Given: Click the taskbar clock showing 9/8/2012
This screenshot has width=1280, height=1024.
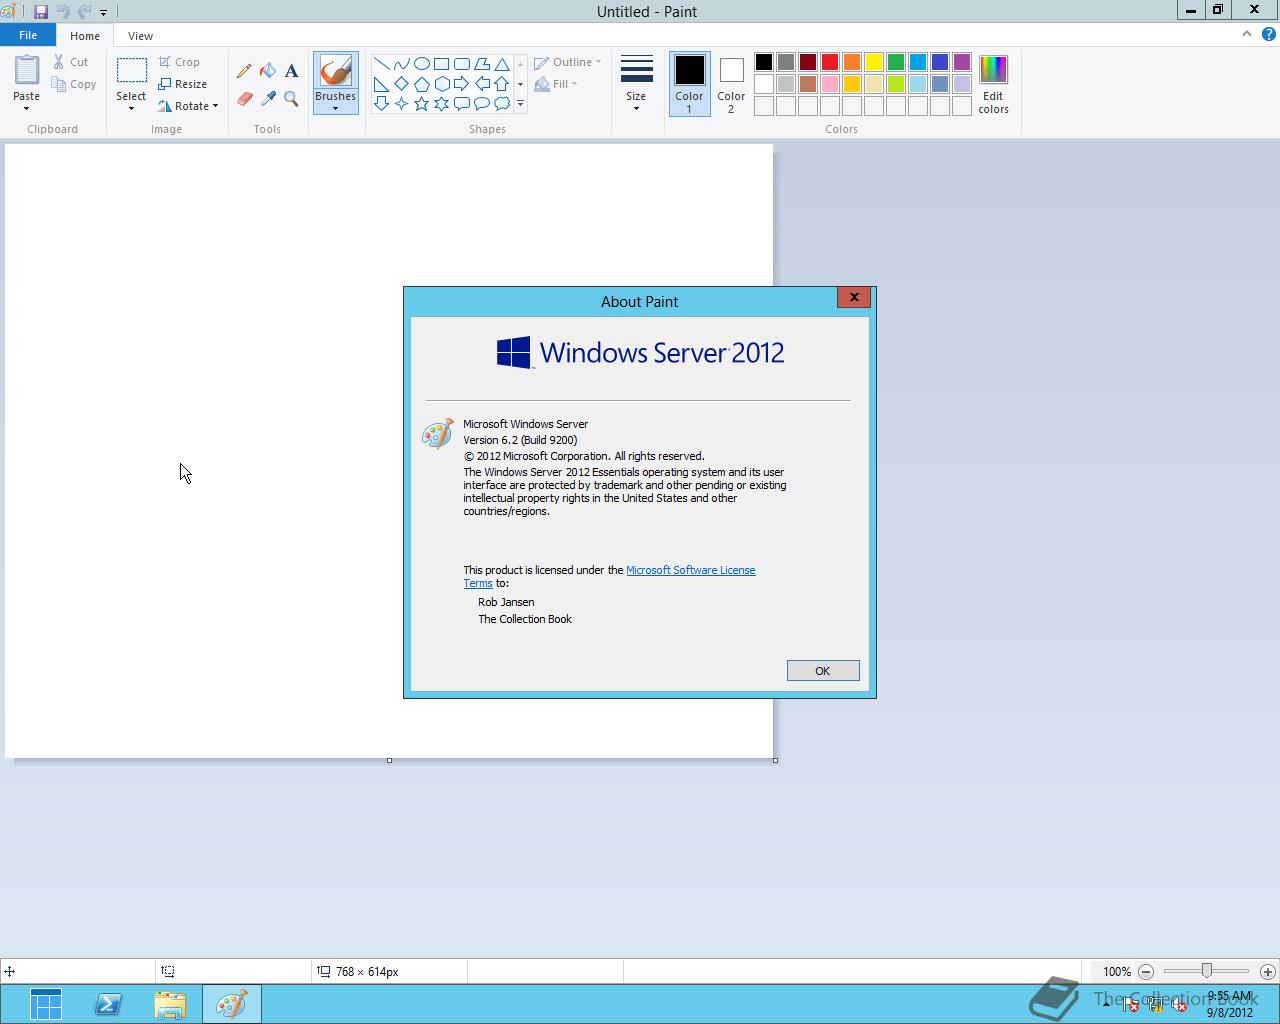Looking at the screenshot, I should tap(1229, 1004).
